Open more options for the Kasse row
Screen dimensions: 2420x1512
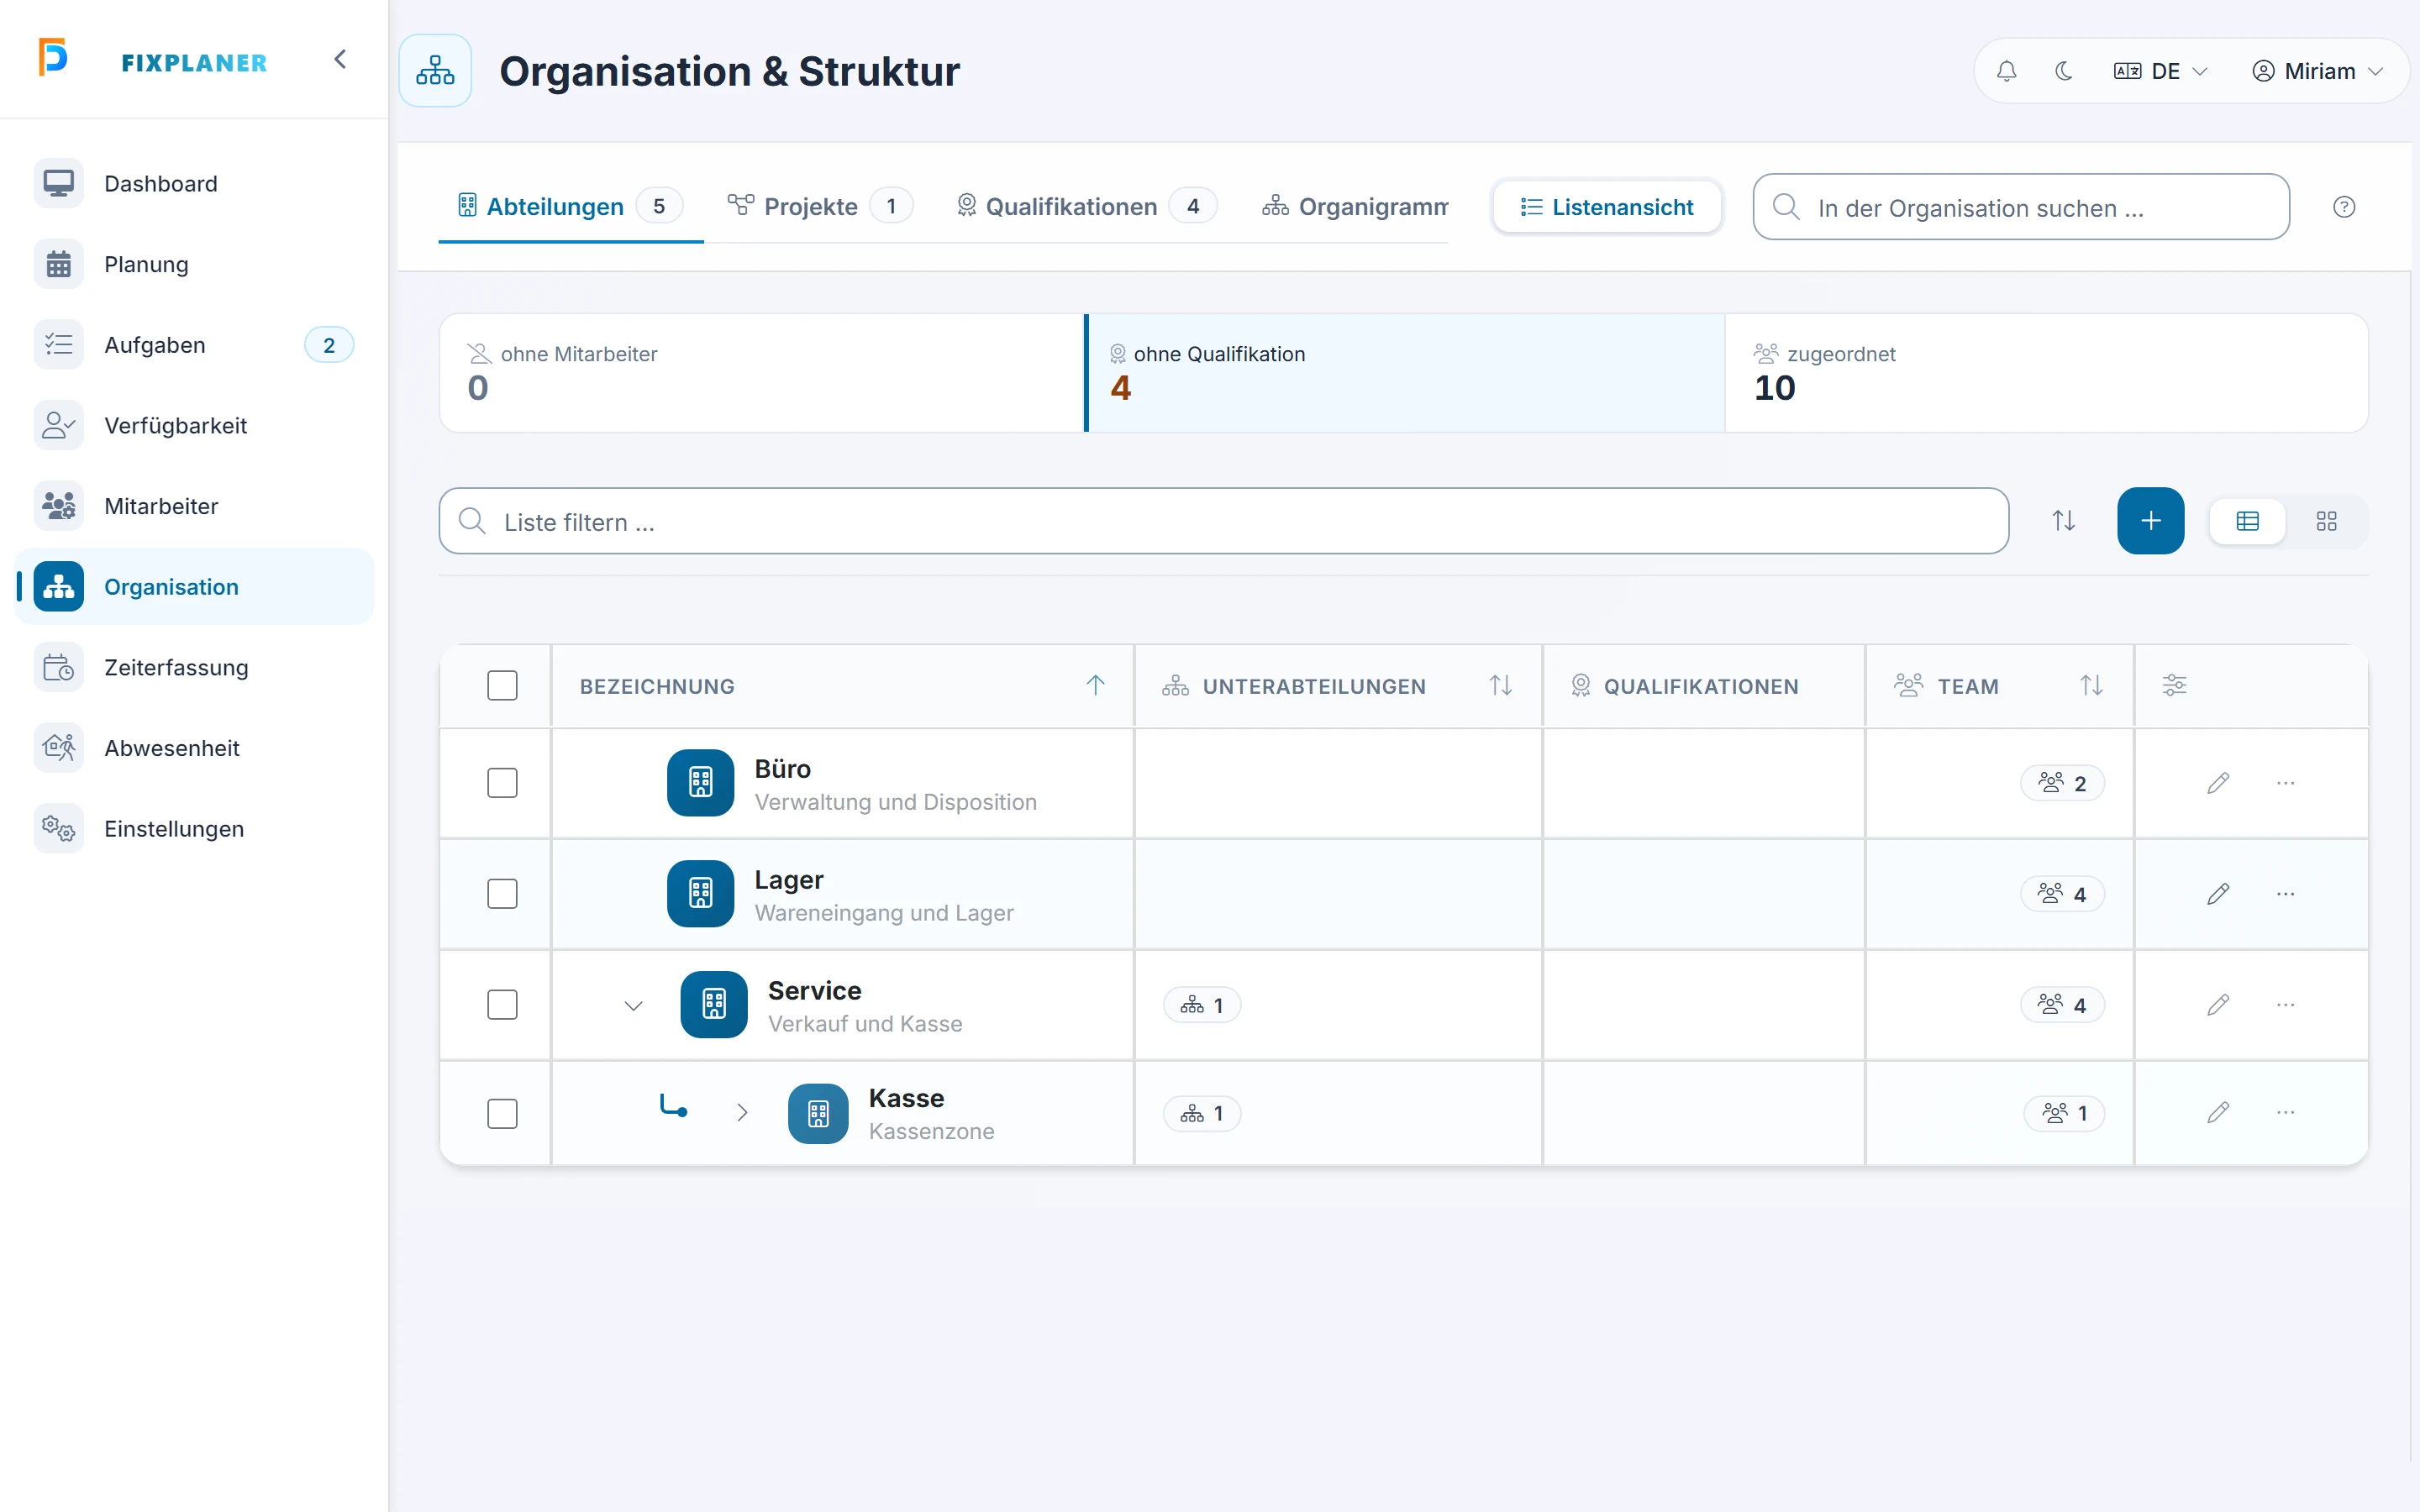[2285, 1113]
